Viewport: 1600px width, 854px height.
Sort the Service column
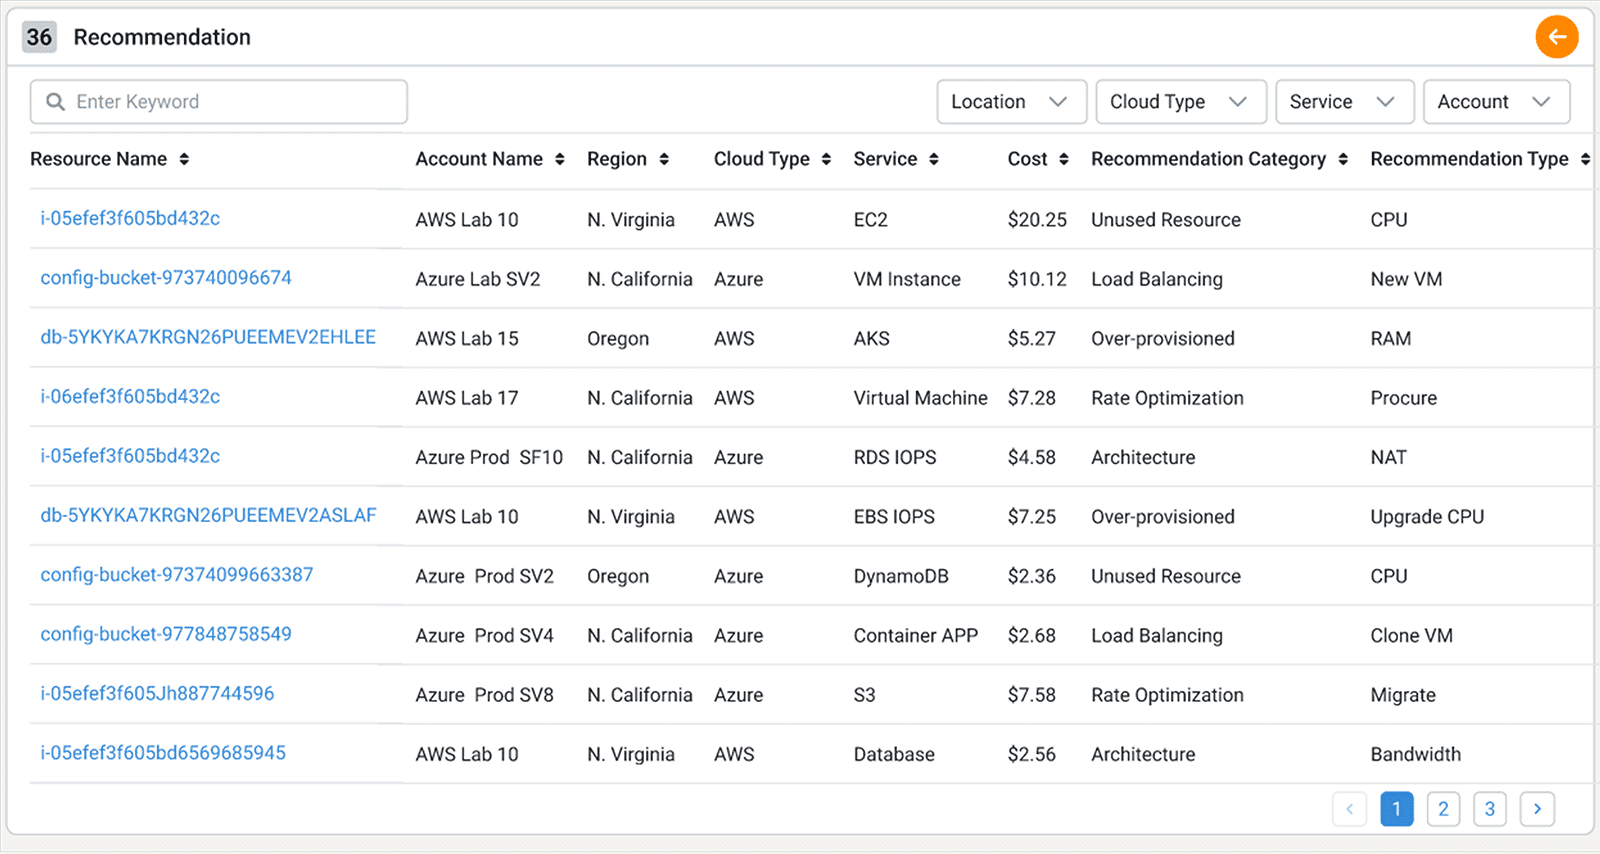(x=934, y=159)
